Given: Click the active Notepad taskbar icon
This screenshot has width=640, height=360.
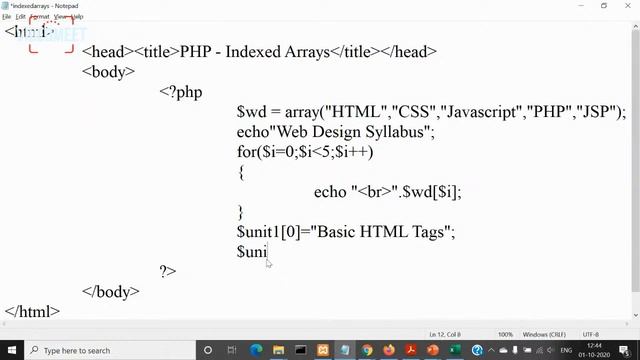Looking at the screenshot, I should click(345, 350).
